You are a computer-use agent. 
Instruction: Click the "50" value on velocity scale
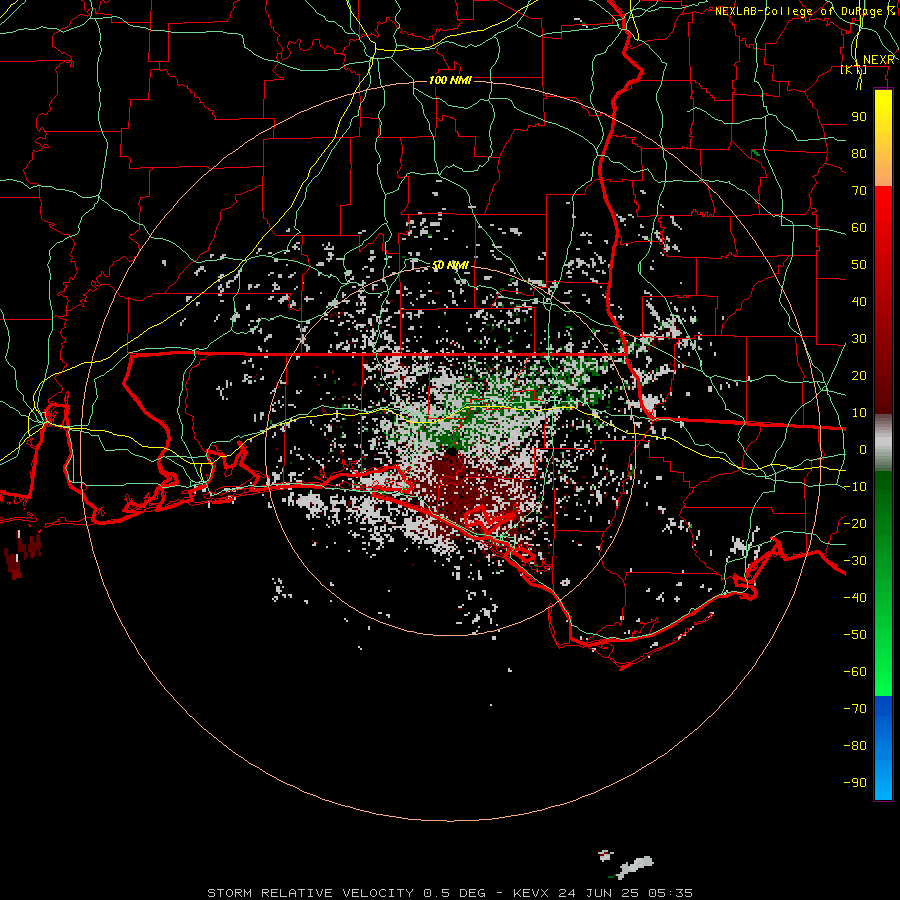pyautogui.click(x=859, y=265)
